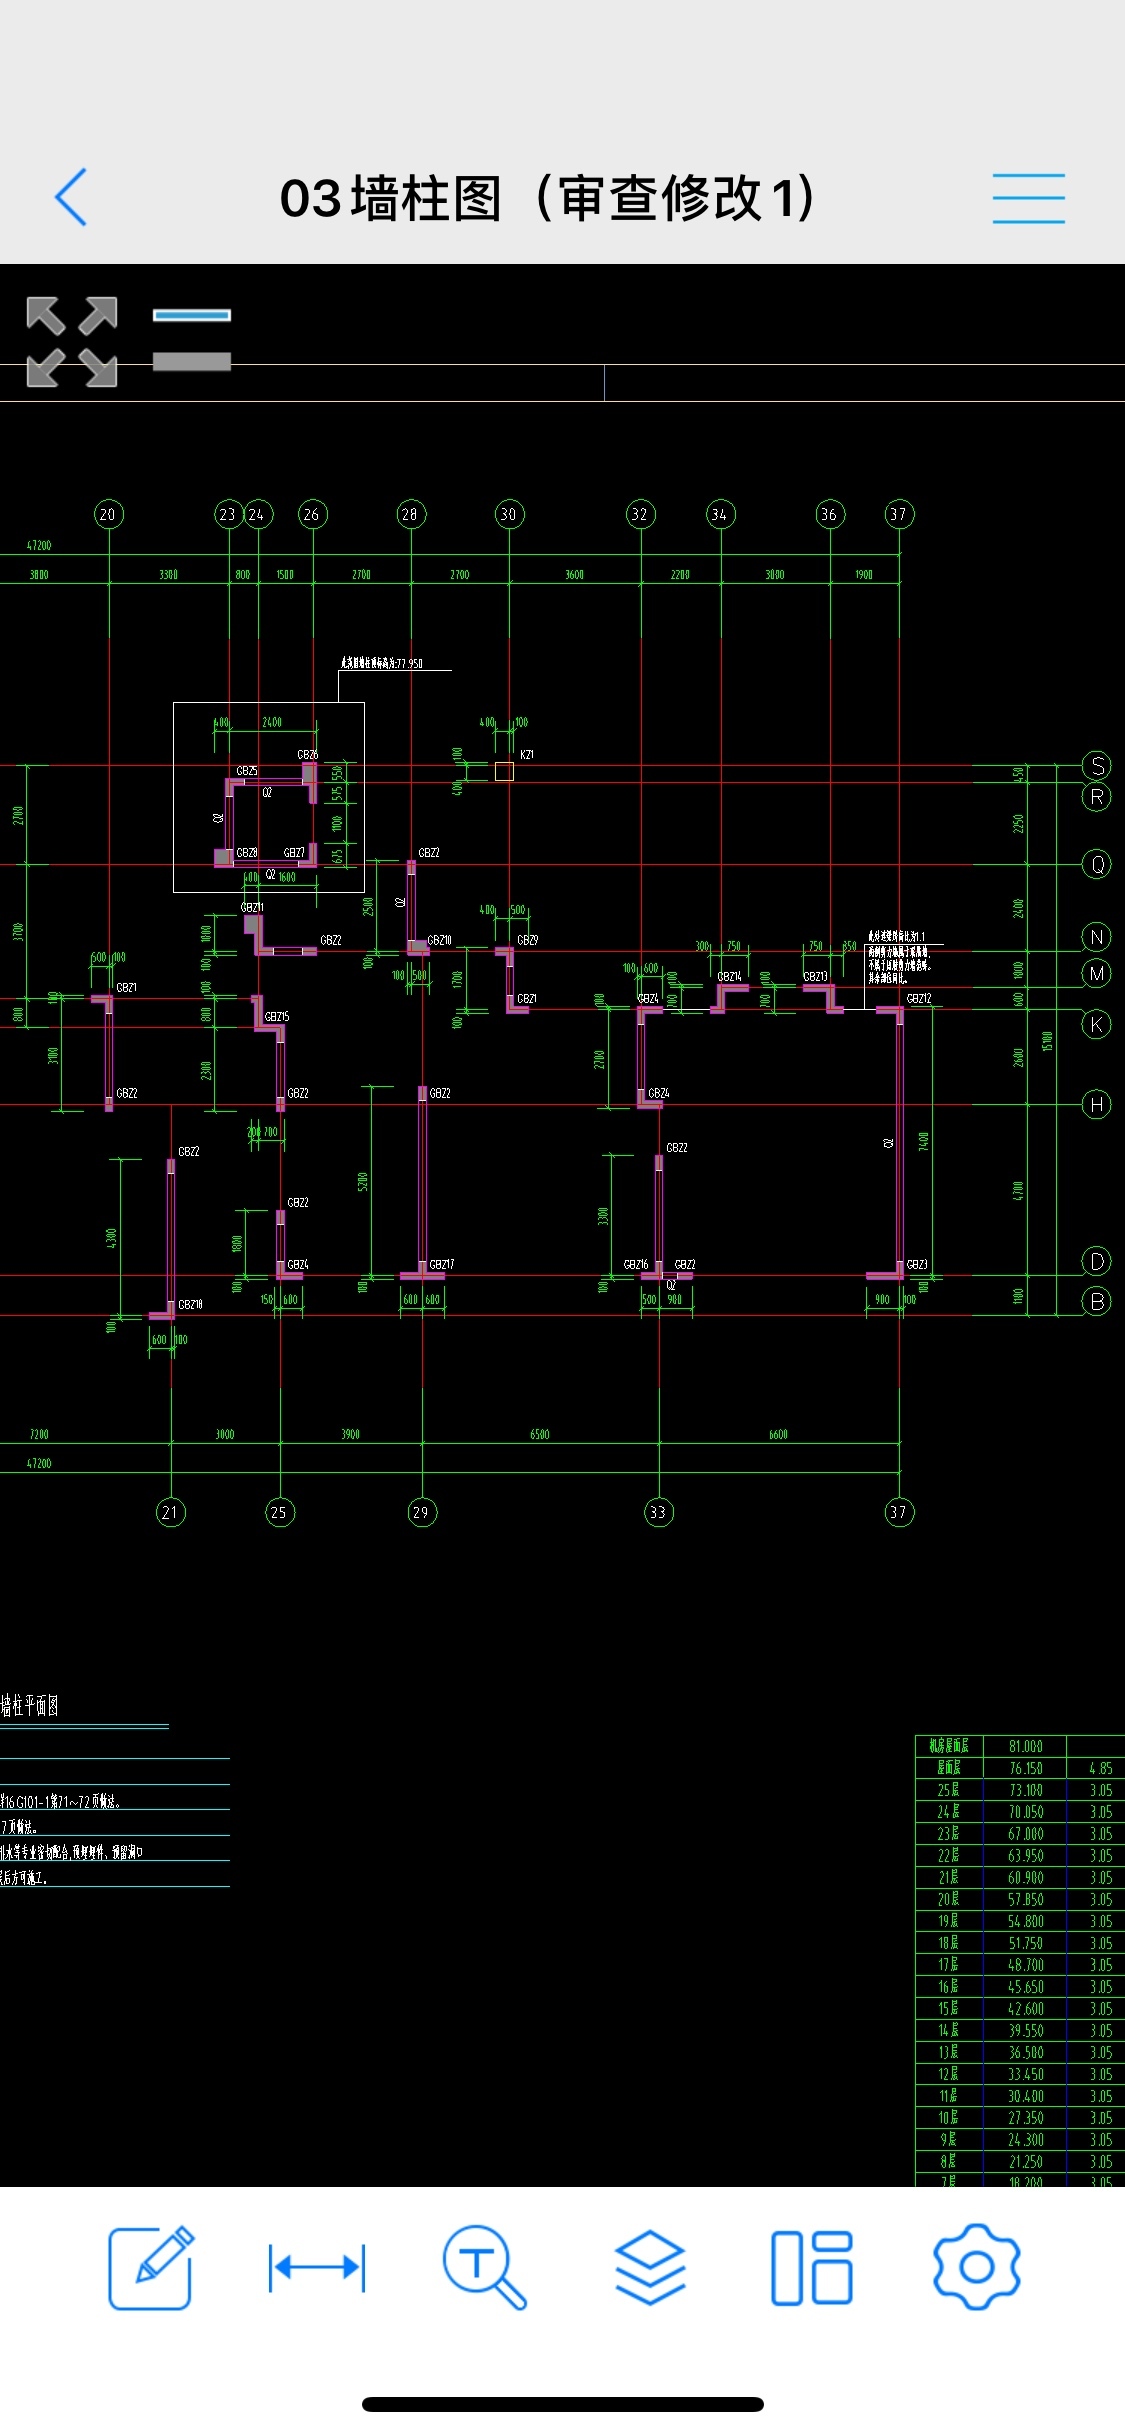The height and width of the screenshot is (2436, 1125).
Task: Open the three-line menu at top right
Action: point(1028,198)
